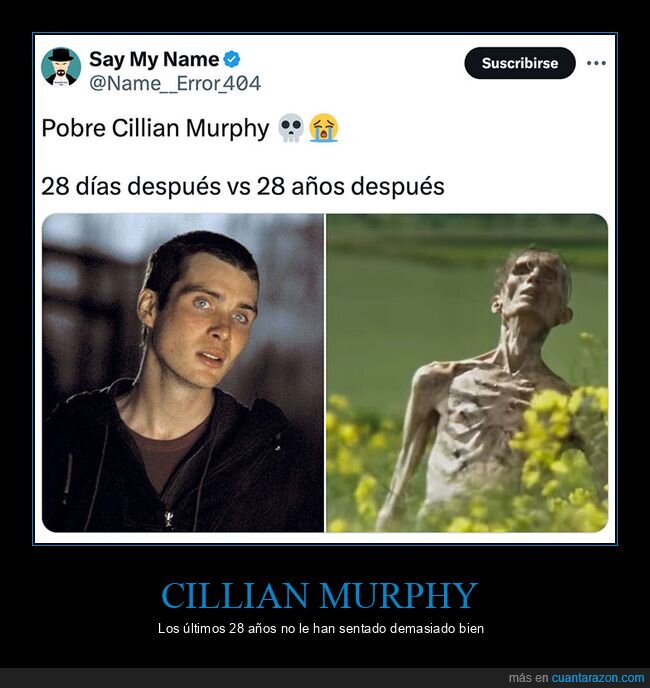Visit the cuantarazon.com link
Screen dimensions: 650x688
pos(598,678)
